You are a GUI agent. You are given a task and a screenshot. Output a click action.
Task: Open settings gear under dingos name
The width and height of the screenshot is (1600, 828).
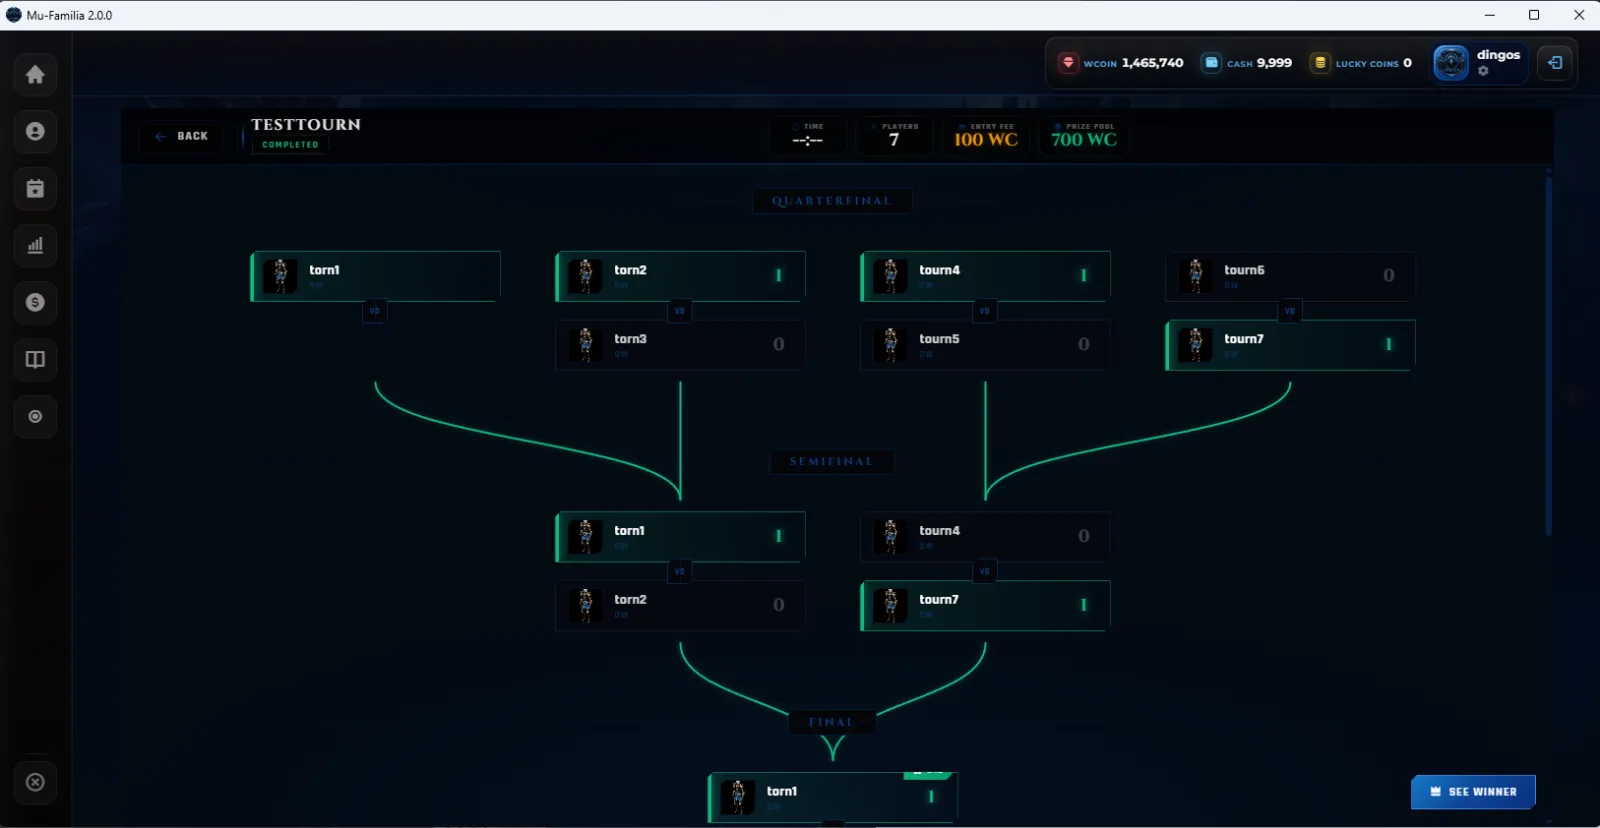tap(1483, 71)
